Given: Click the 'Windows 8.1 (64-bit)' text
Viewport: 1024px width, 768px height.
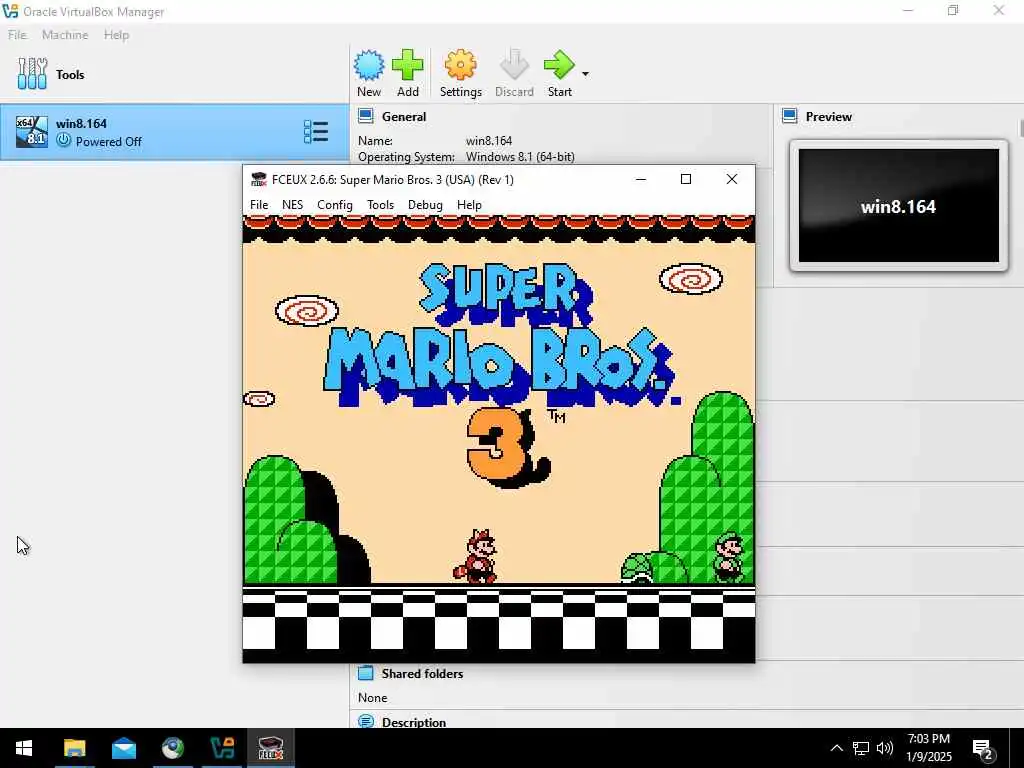Looking at the screenshot, I should pos(520,157).
